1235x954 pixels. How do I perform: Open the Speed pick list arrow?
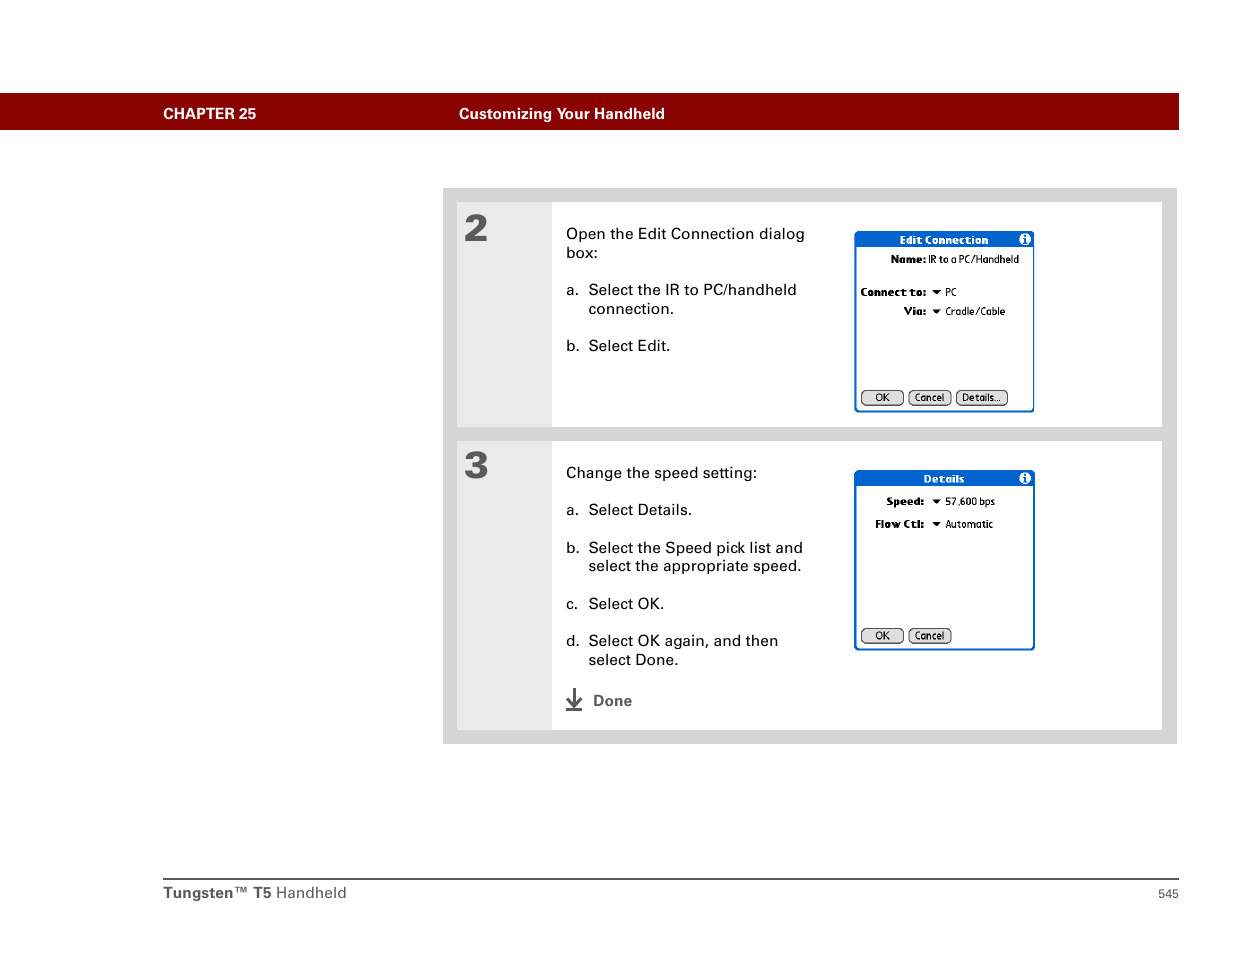936,502
